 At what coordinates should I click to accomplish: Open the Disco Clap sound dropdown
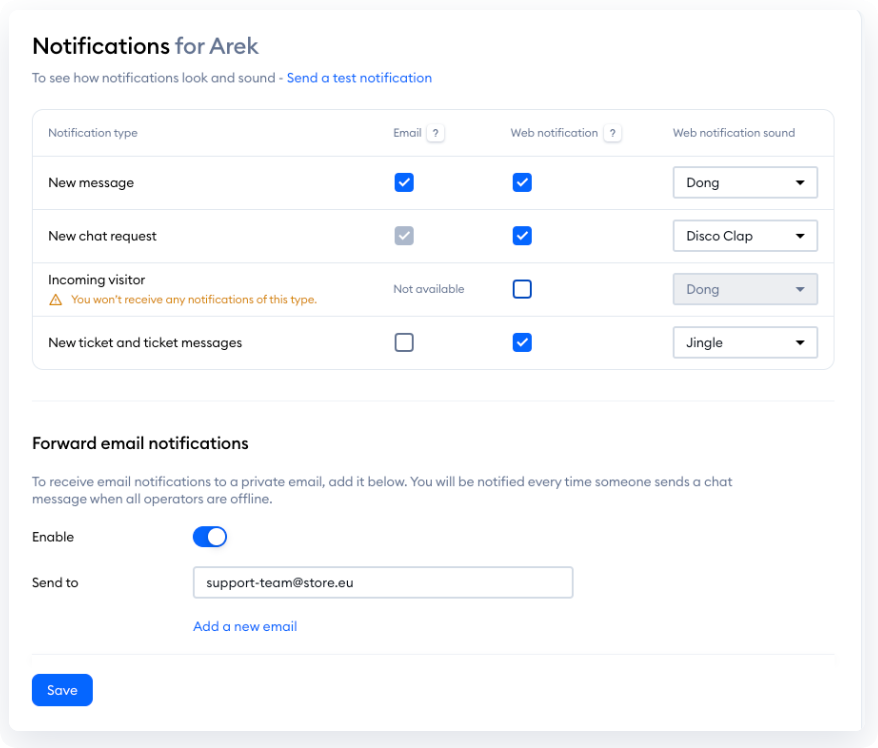click(745, 236)
